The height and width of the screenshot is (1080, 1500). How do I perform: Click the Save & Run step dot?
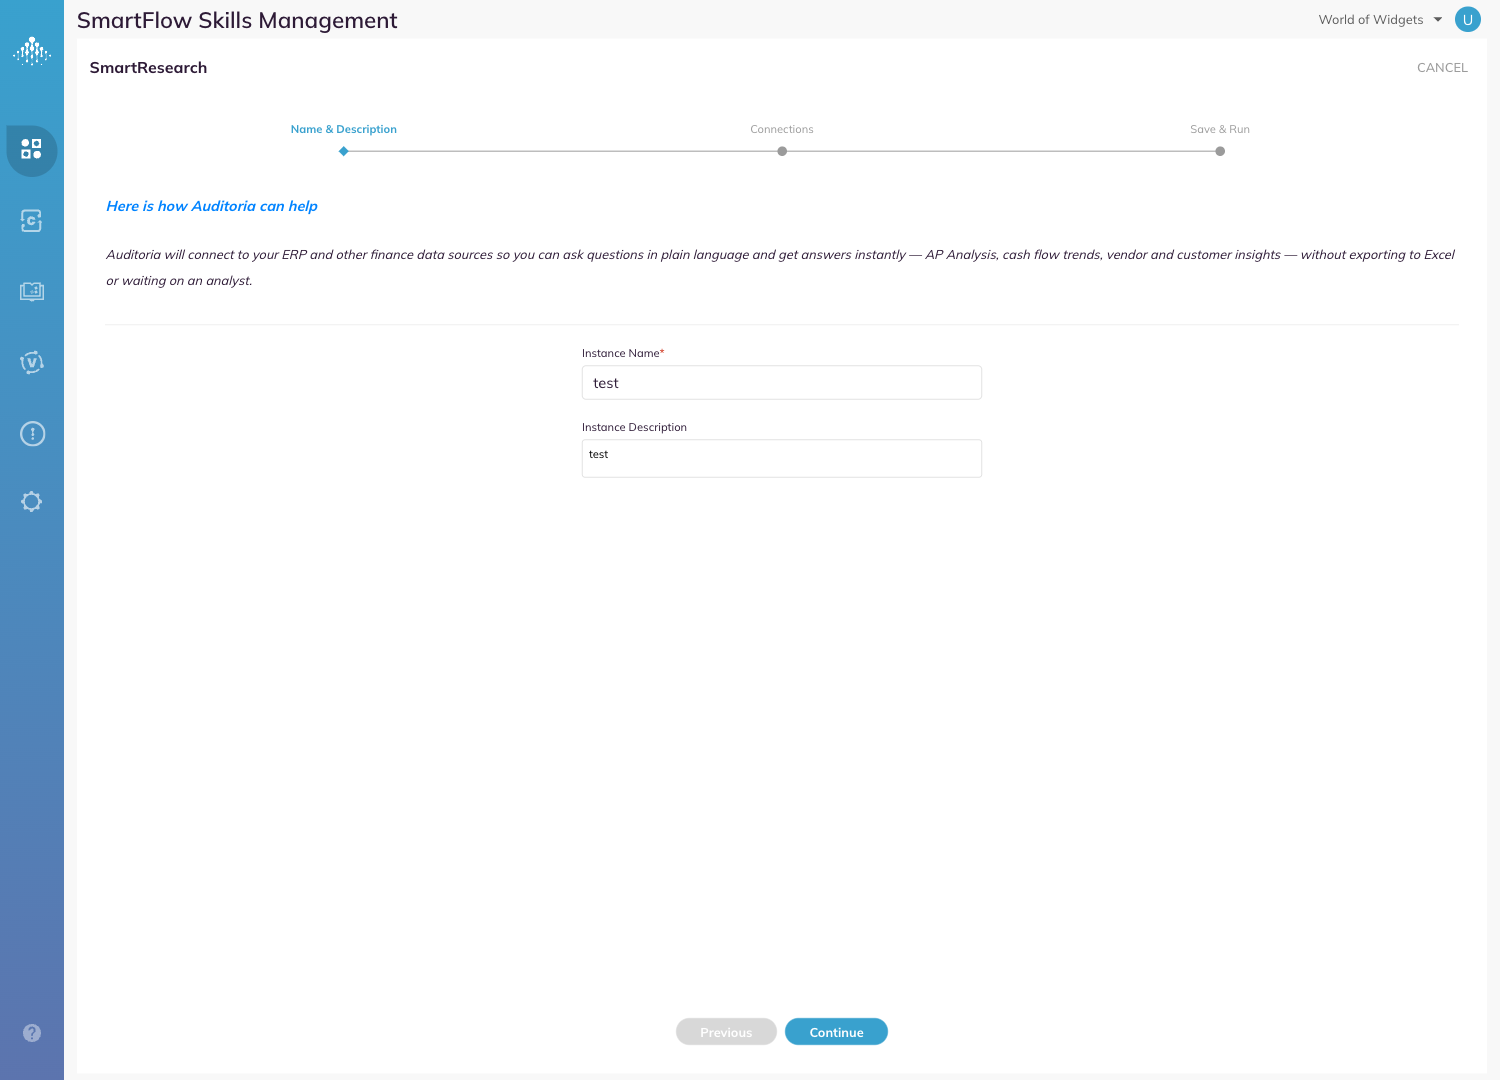coord(1220,152)
